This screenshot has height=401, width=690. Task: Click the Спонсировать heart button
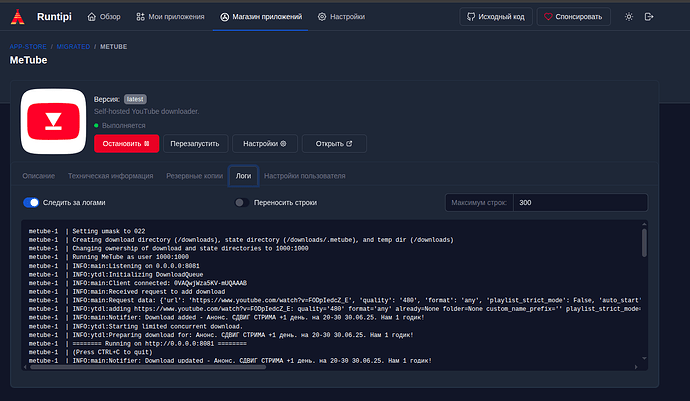574,17
